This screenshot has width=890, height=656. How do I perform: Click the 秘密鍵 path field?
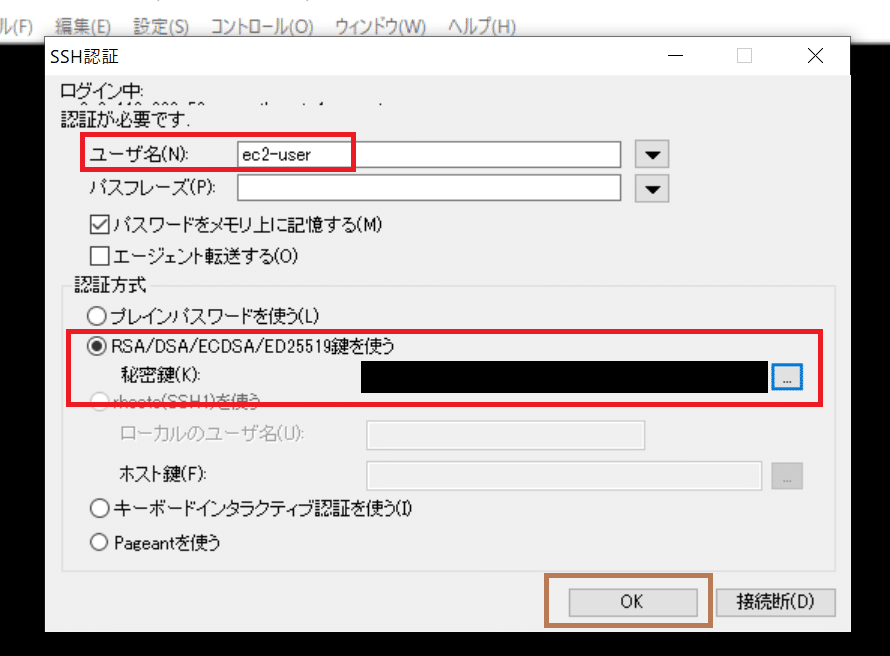coord(564,376)
